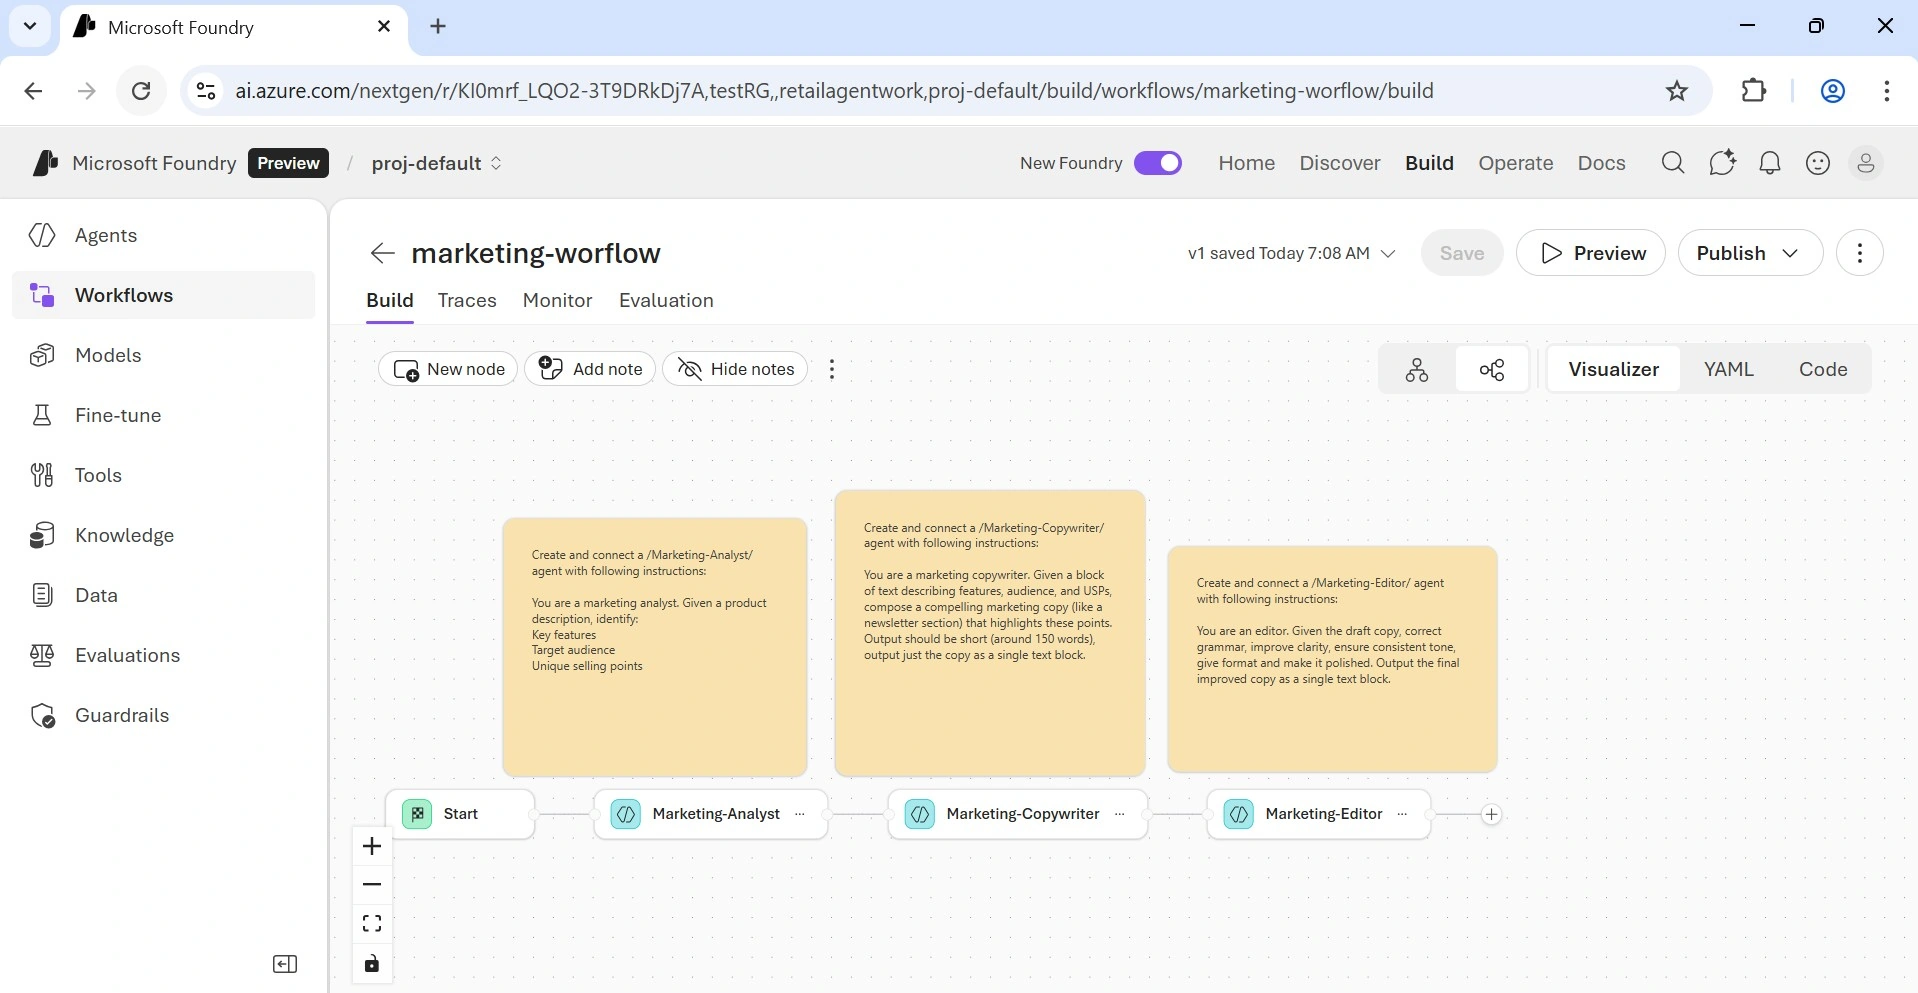Open the notifications bell
The height and width of the screenshot is (993, 1918).
coord(1769,163)
